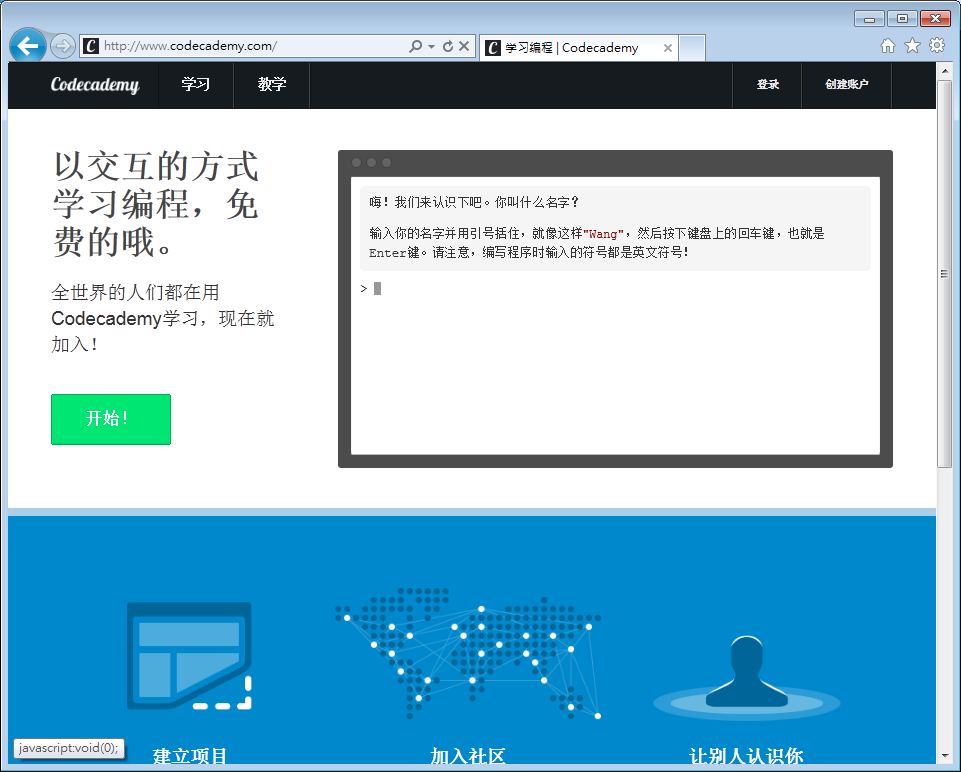Image resolution: width=961 pixels, height=772 pixels.
Task: Open the browser home page icon
Action: click(x=888, y=46)
